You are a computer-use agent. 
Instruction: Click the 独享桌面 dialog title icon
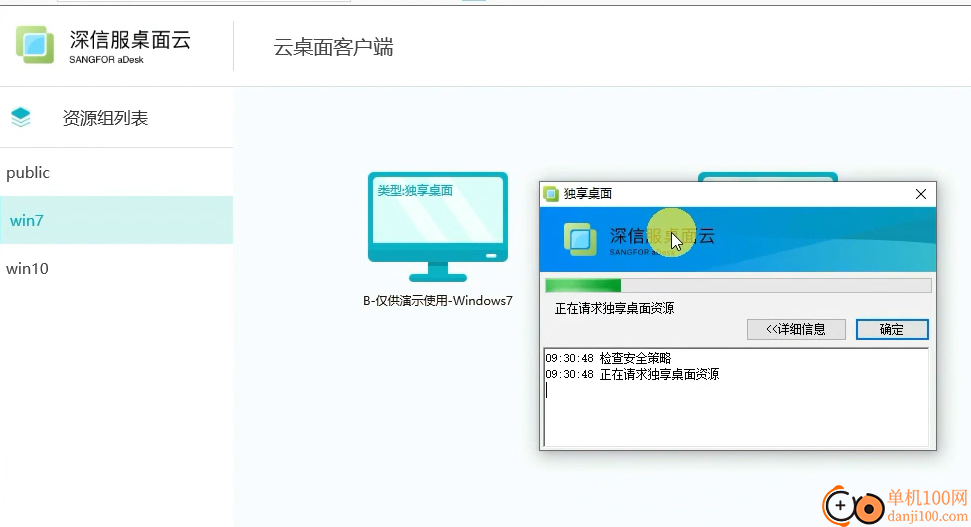tap(551, 194)
